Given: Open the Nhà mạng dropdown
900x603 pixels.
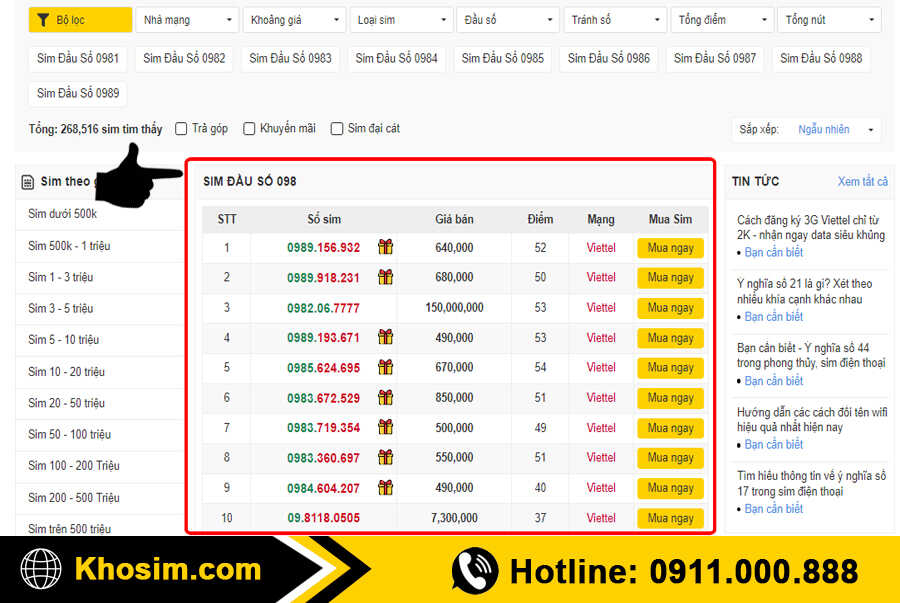Looking at the screenshot, I should click(187, 20).
